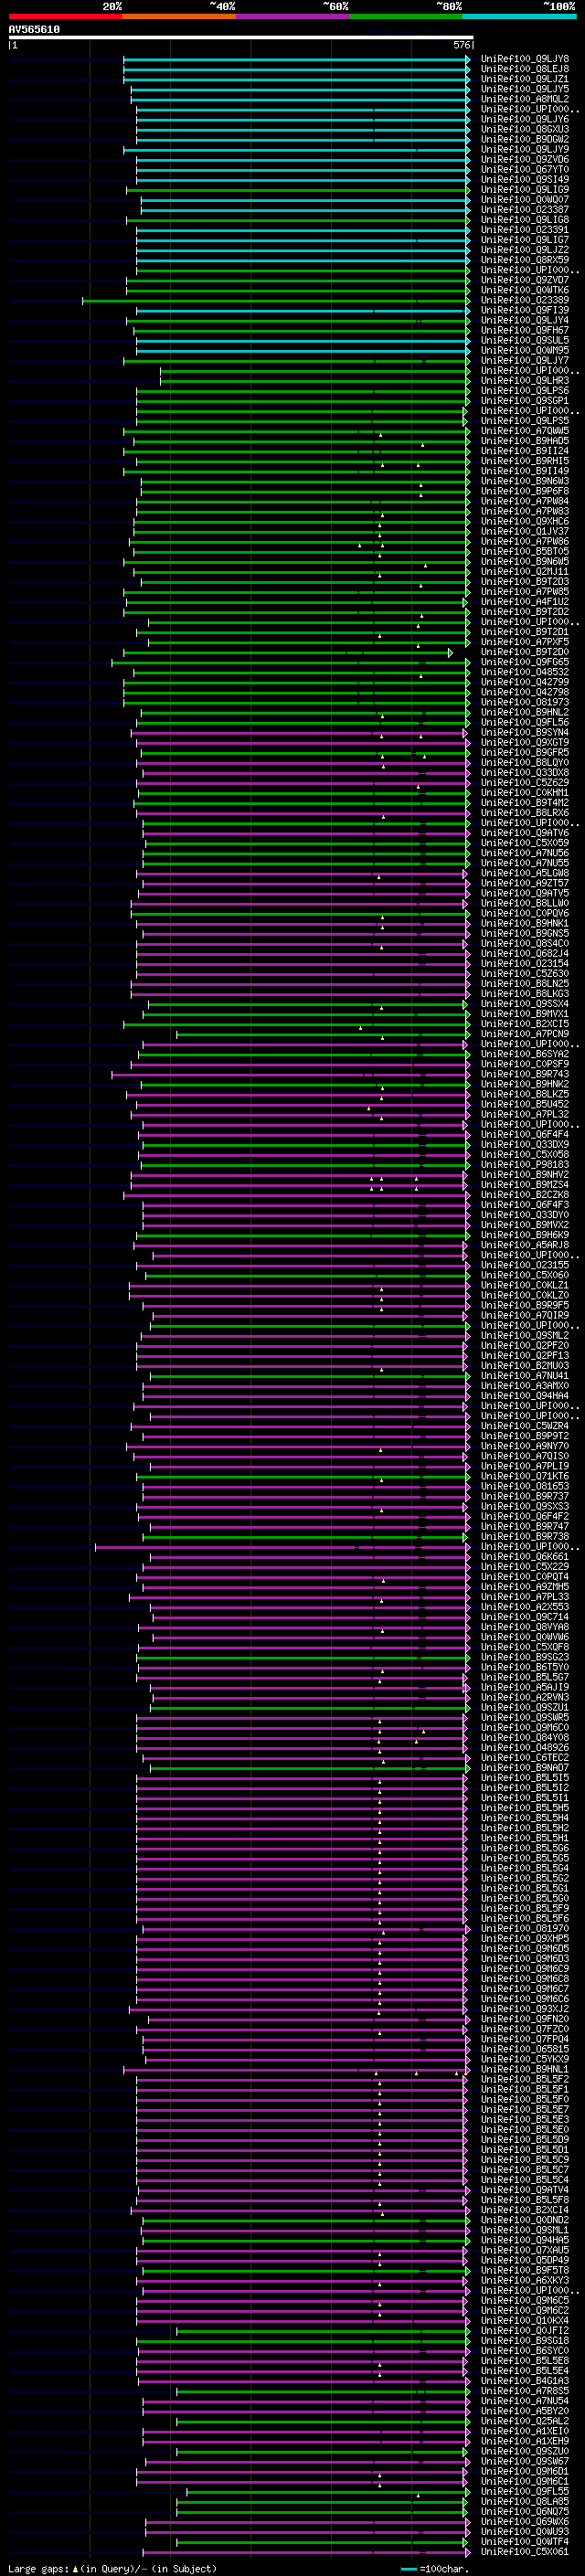Click the UniRef100_Q6NQ75 label
Viewport: 585px width, 2576px height.
tap(524, 2512)
